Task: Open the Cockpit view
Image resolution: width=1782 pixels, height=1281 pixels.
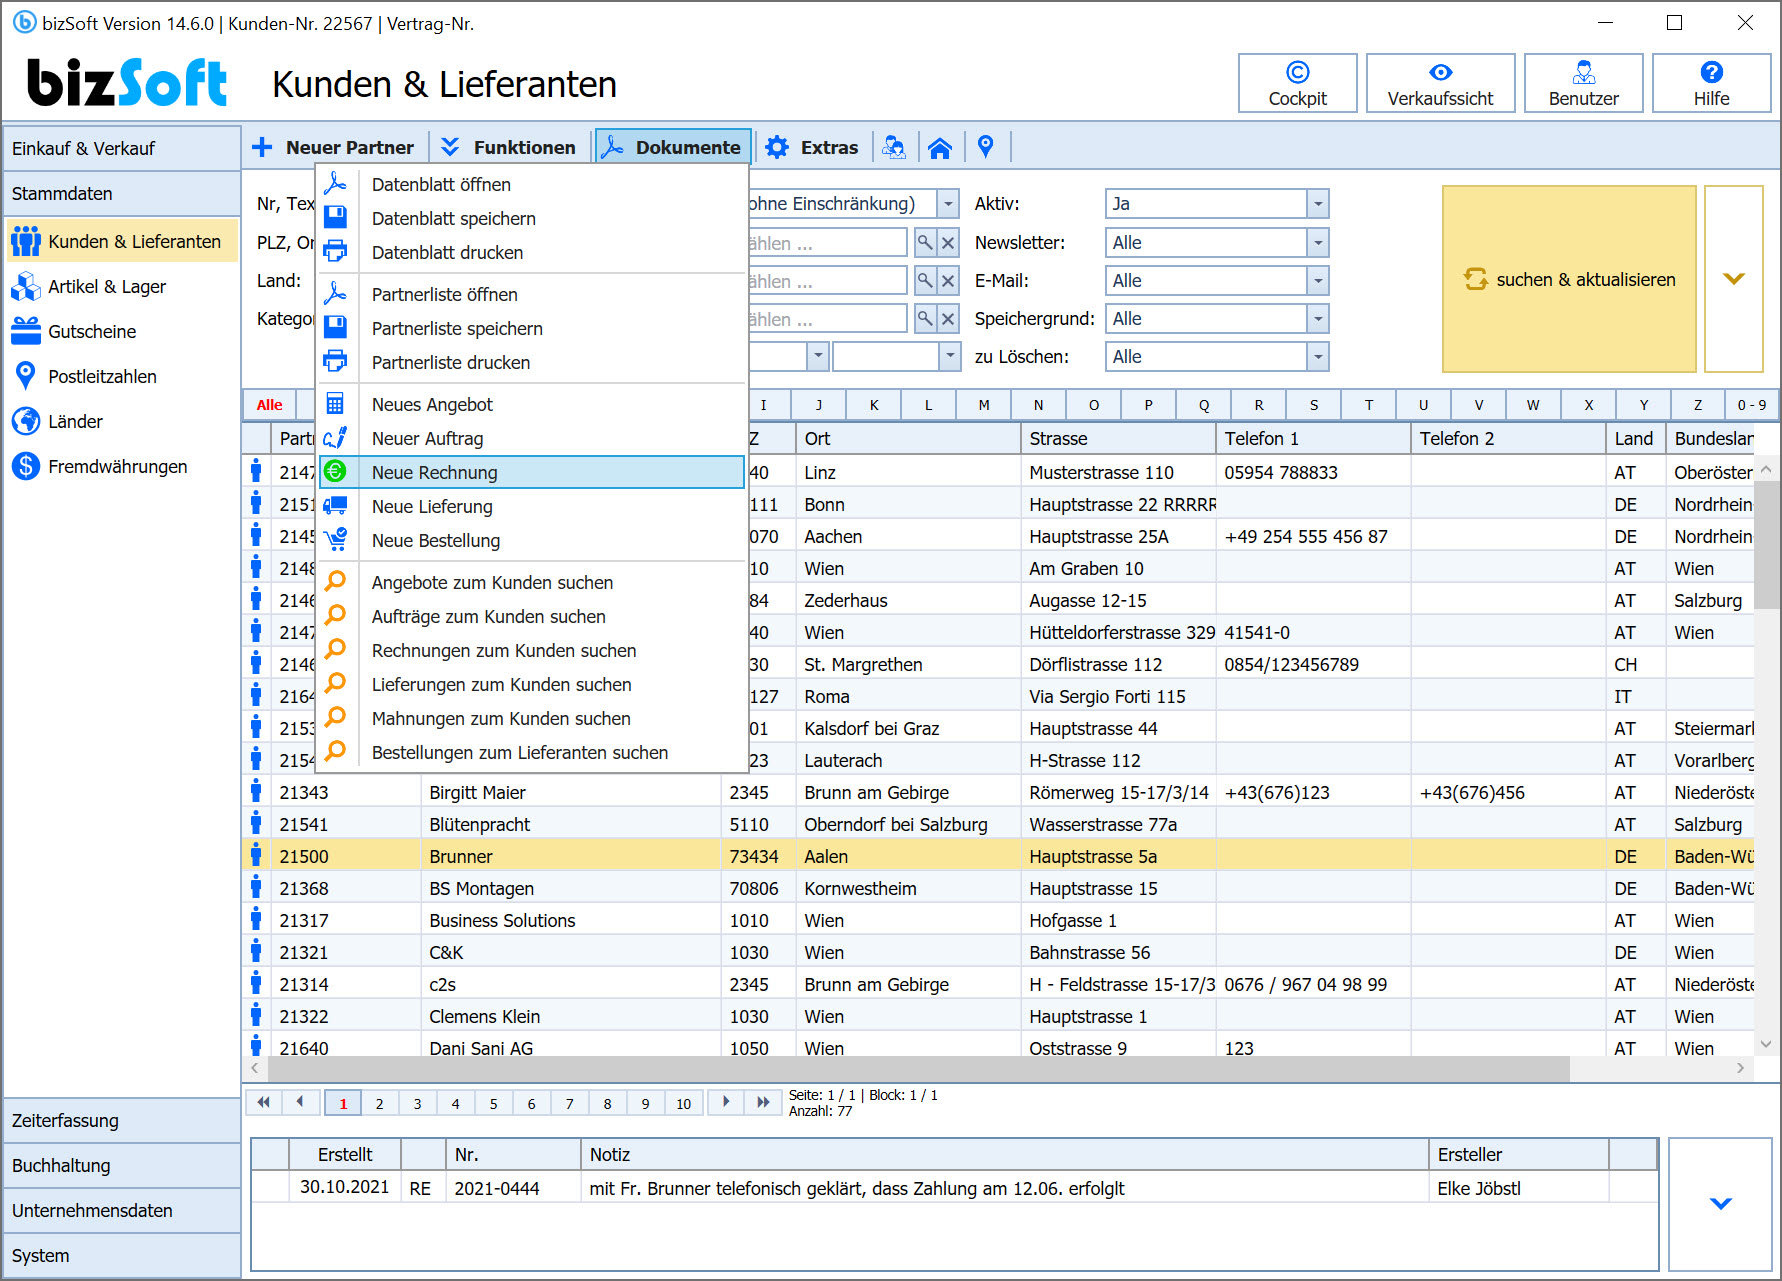Action: (x=1297, y=83)
